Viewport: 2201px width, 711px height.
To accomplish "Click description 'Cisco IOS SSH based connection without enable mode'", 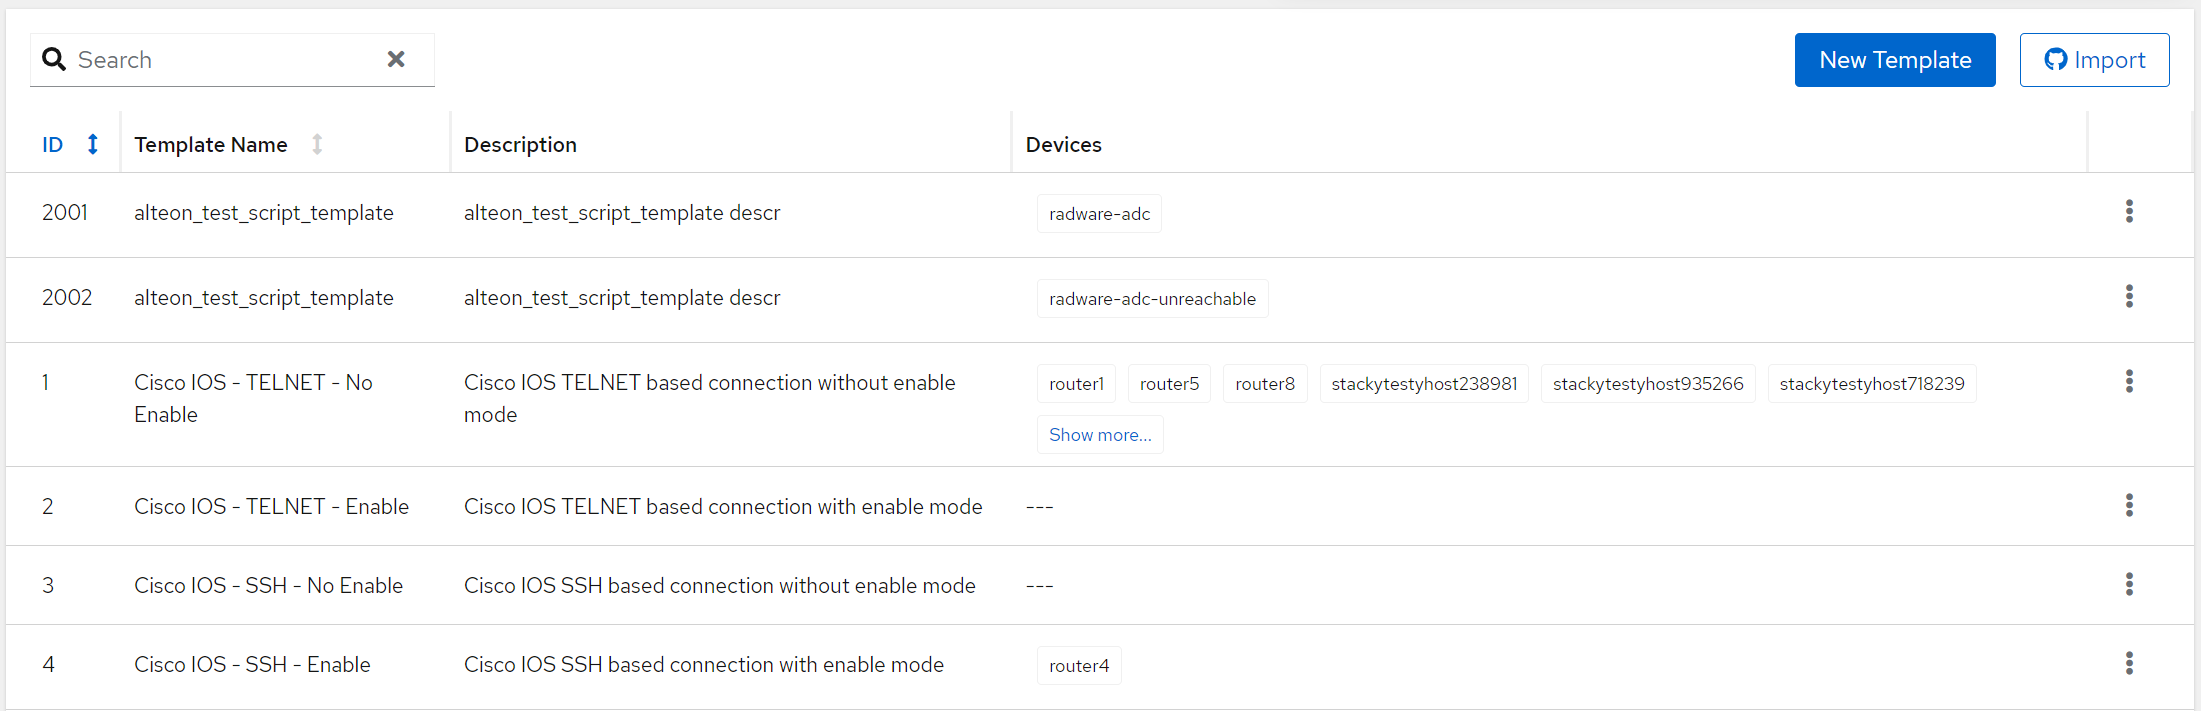I will click(x=720, y=586).
